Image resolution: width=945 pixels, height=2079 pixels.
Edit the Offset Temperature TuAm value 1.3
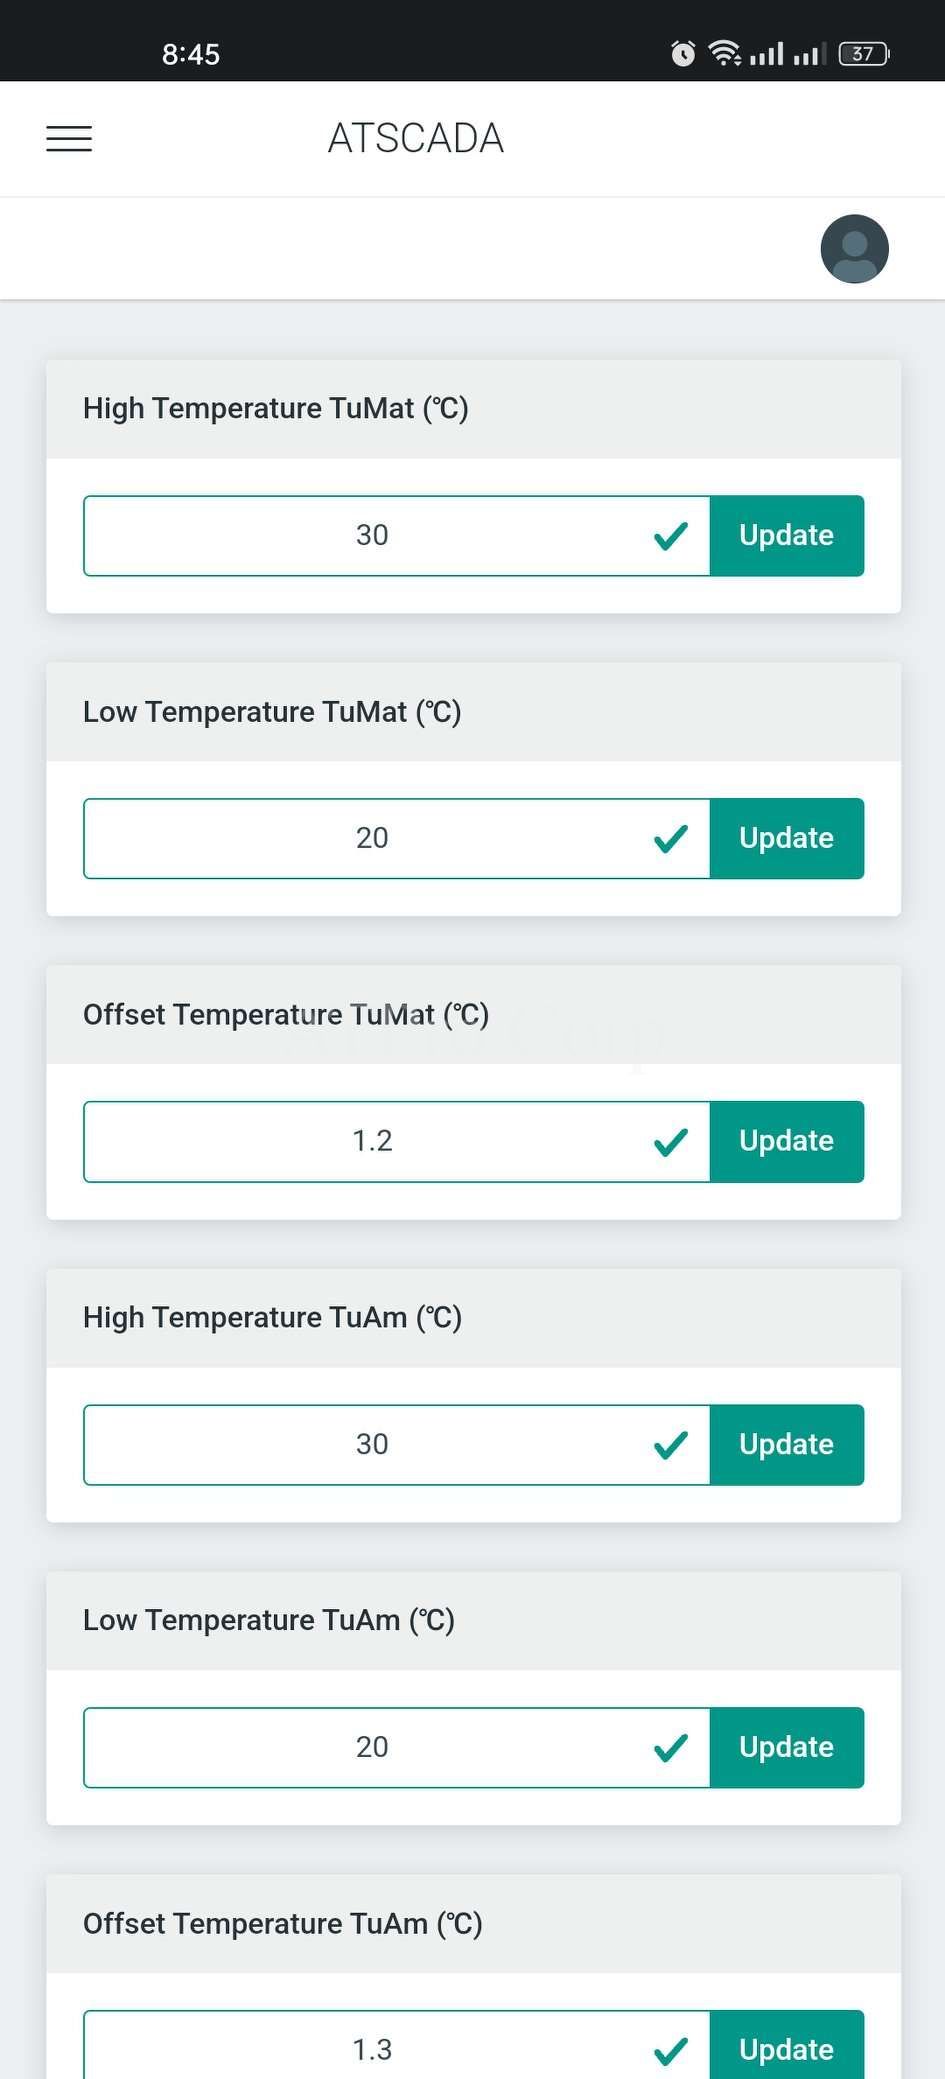(x=372, y=2048)
